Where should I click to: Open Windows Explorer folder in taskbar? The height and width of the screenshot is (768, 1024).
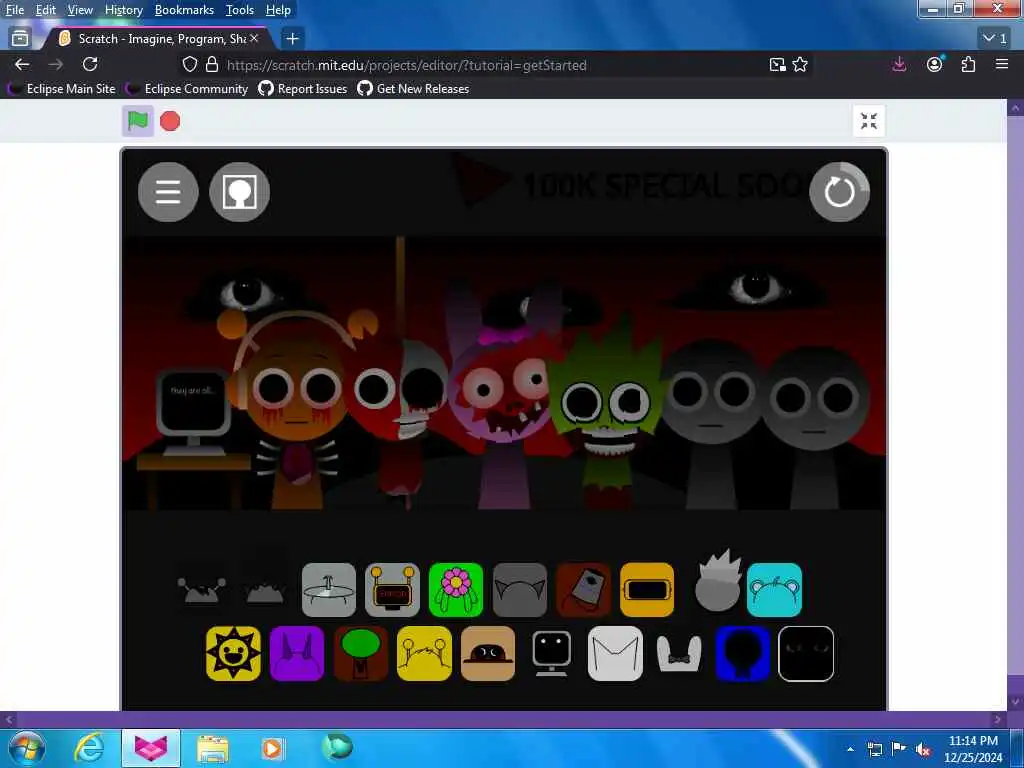point(213,748)
